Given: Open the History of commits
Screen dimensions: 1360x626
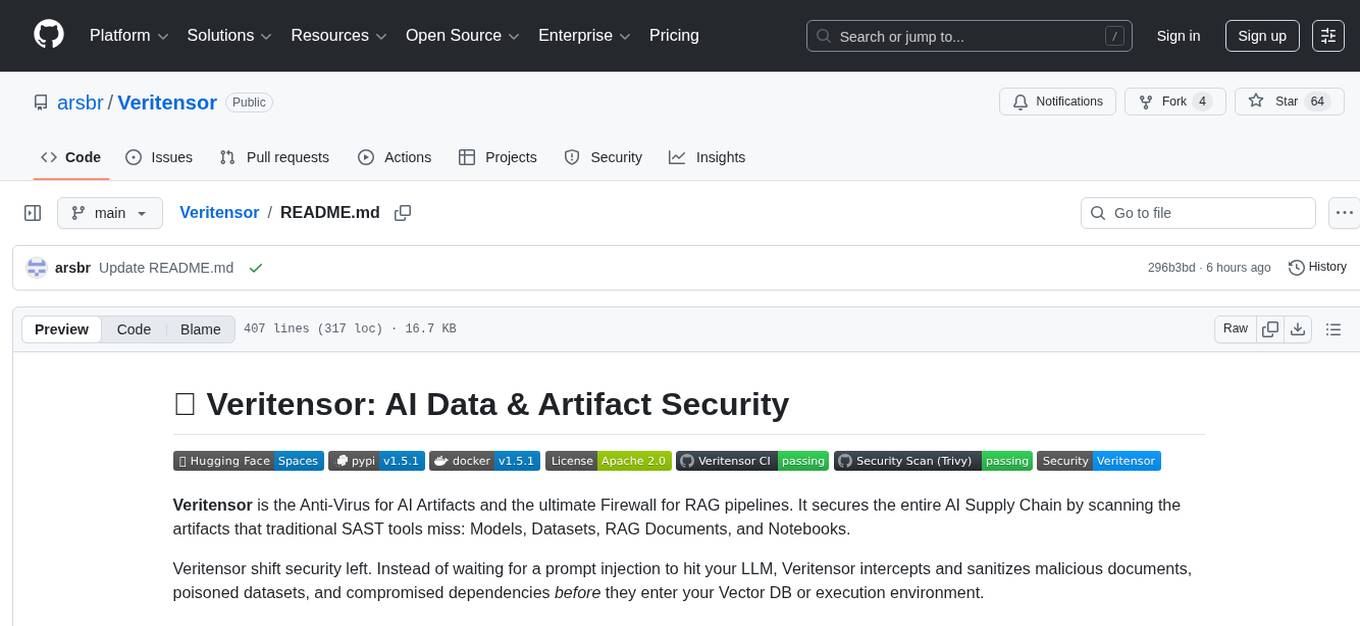Looking at the screenshot, I should pos(1317,267).
